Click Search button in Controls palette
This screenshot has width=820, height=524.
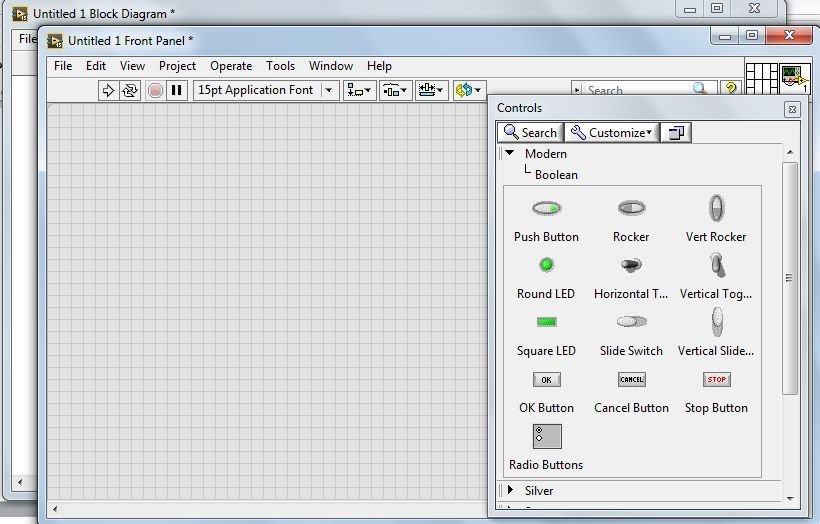pos(530,132)
